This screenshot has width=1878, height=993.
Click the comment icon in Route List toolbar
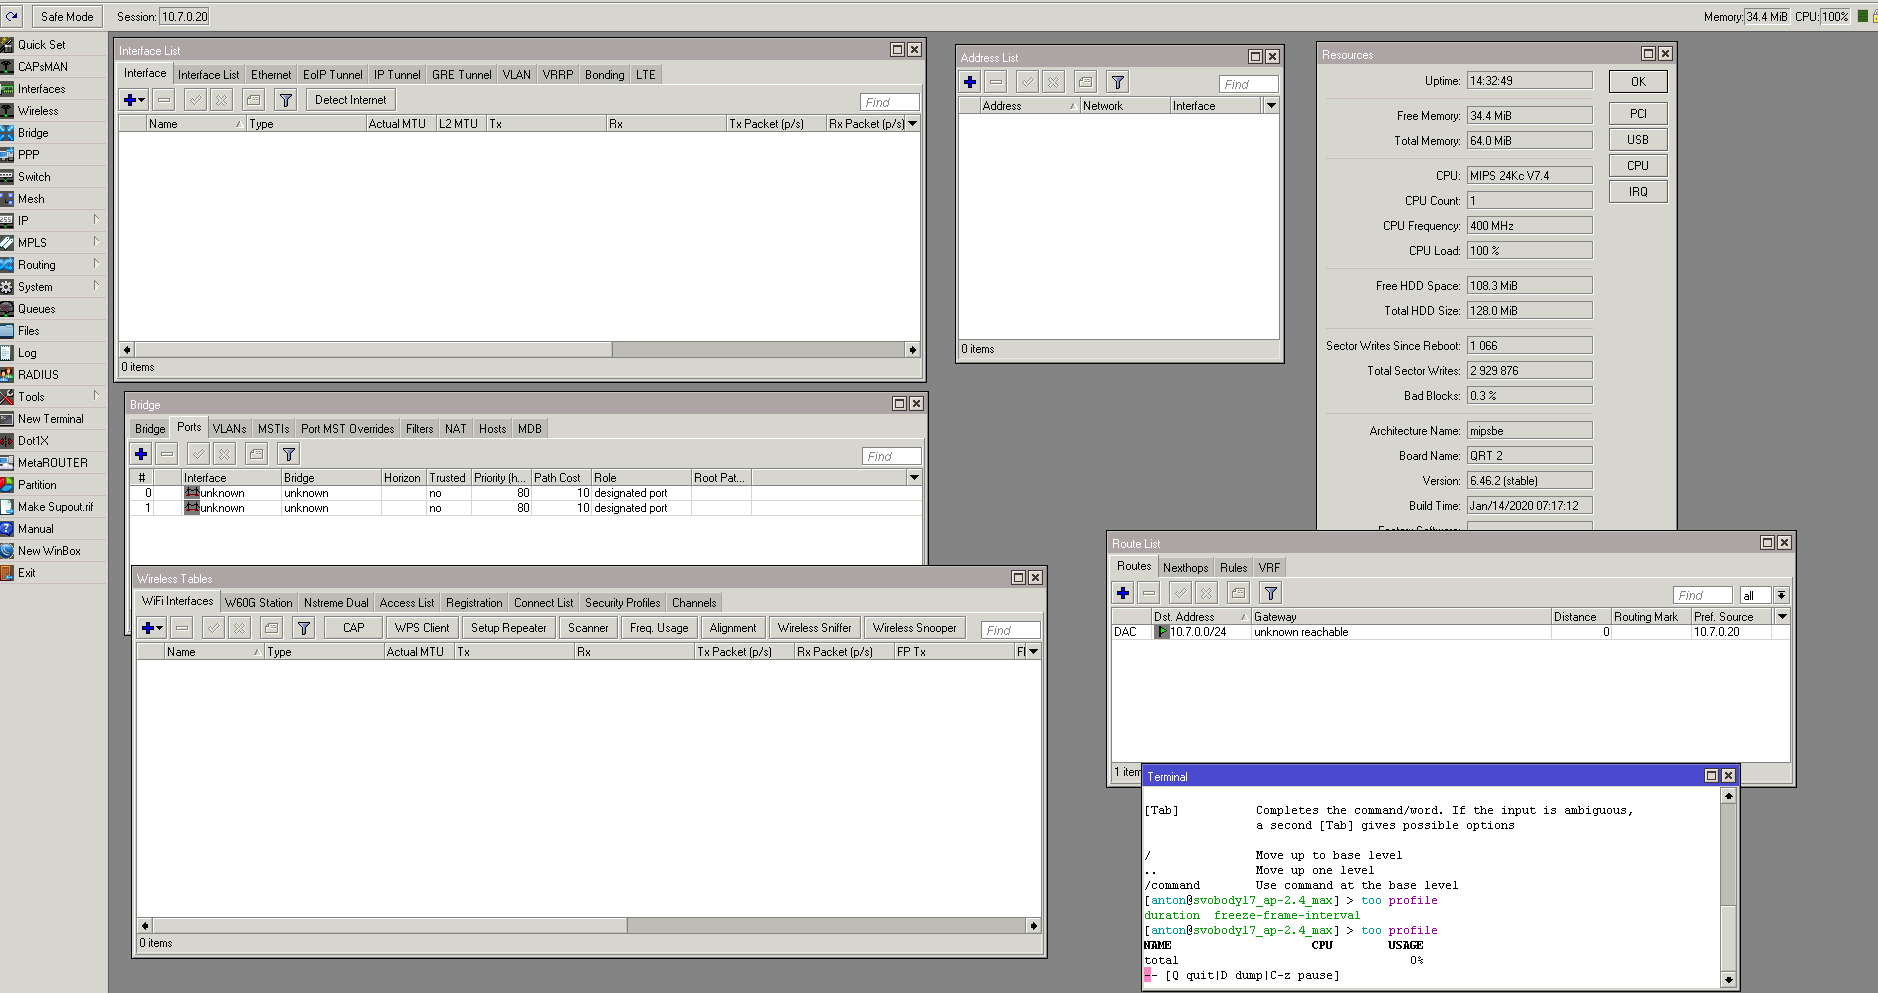point(1238,594)
